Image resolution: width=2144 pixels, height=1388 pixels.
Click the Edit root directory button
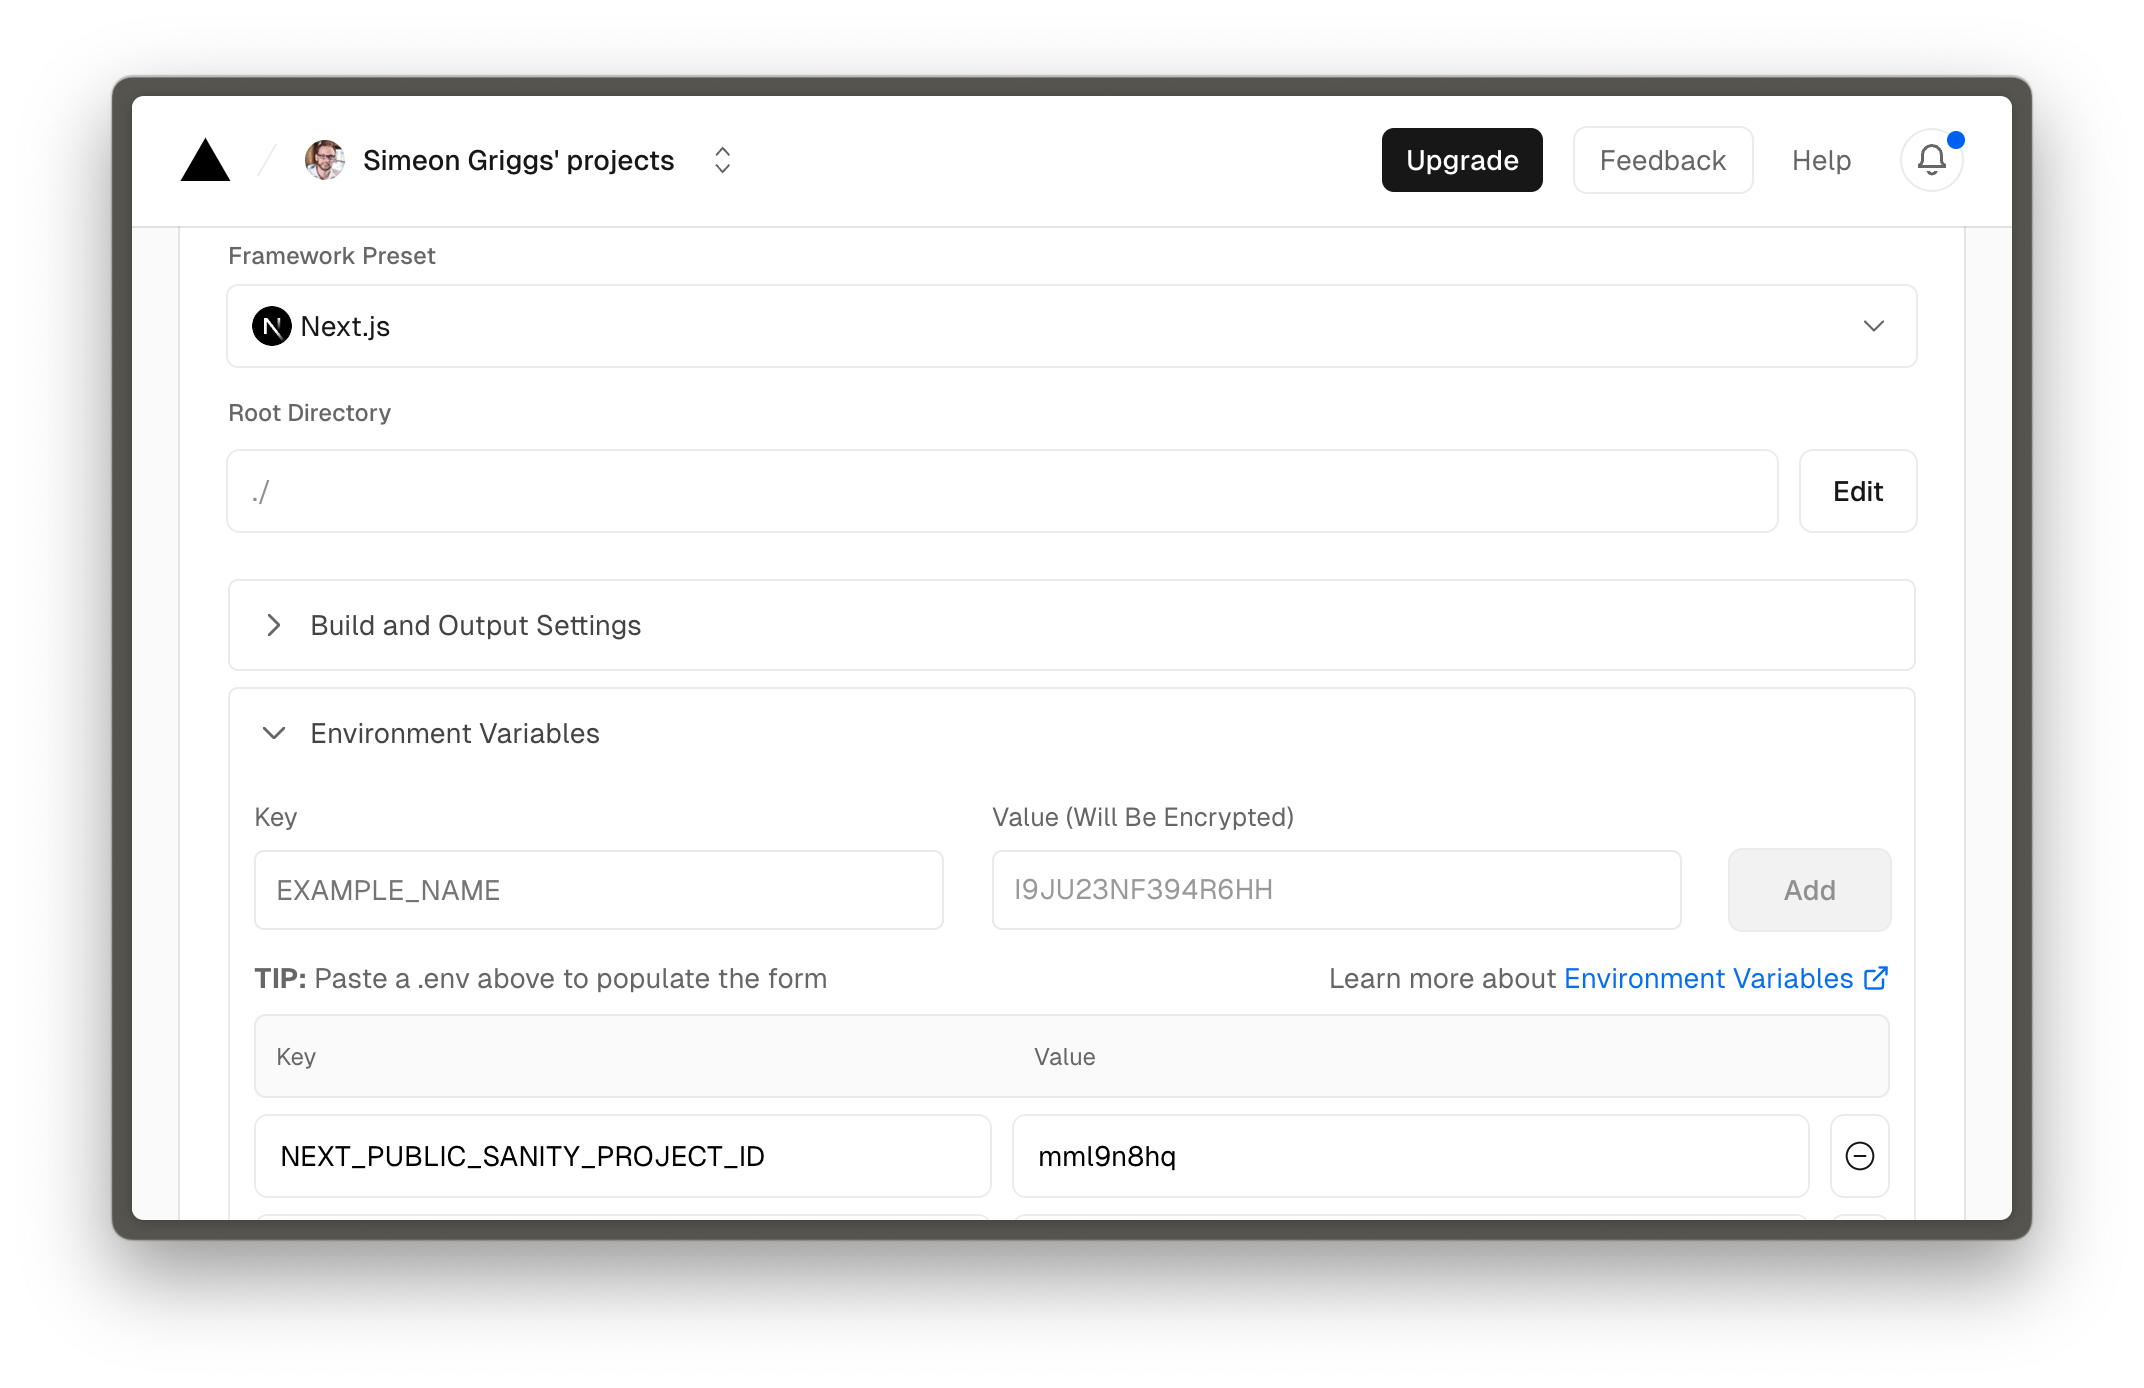(1858, 491)
